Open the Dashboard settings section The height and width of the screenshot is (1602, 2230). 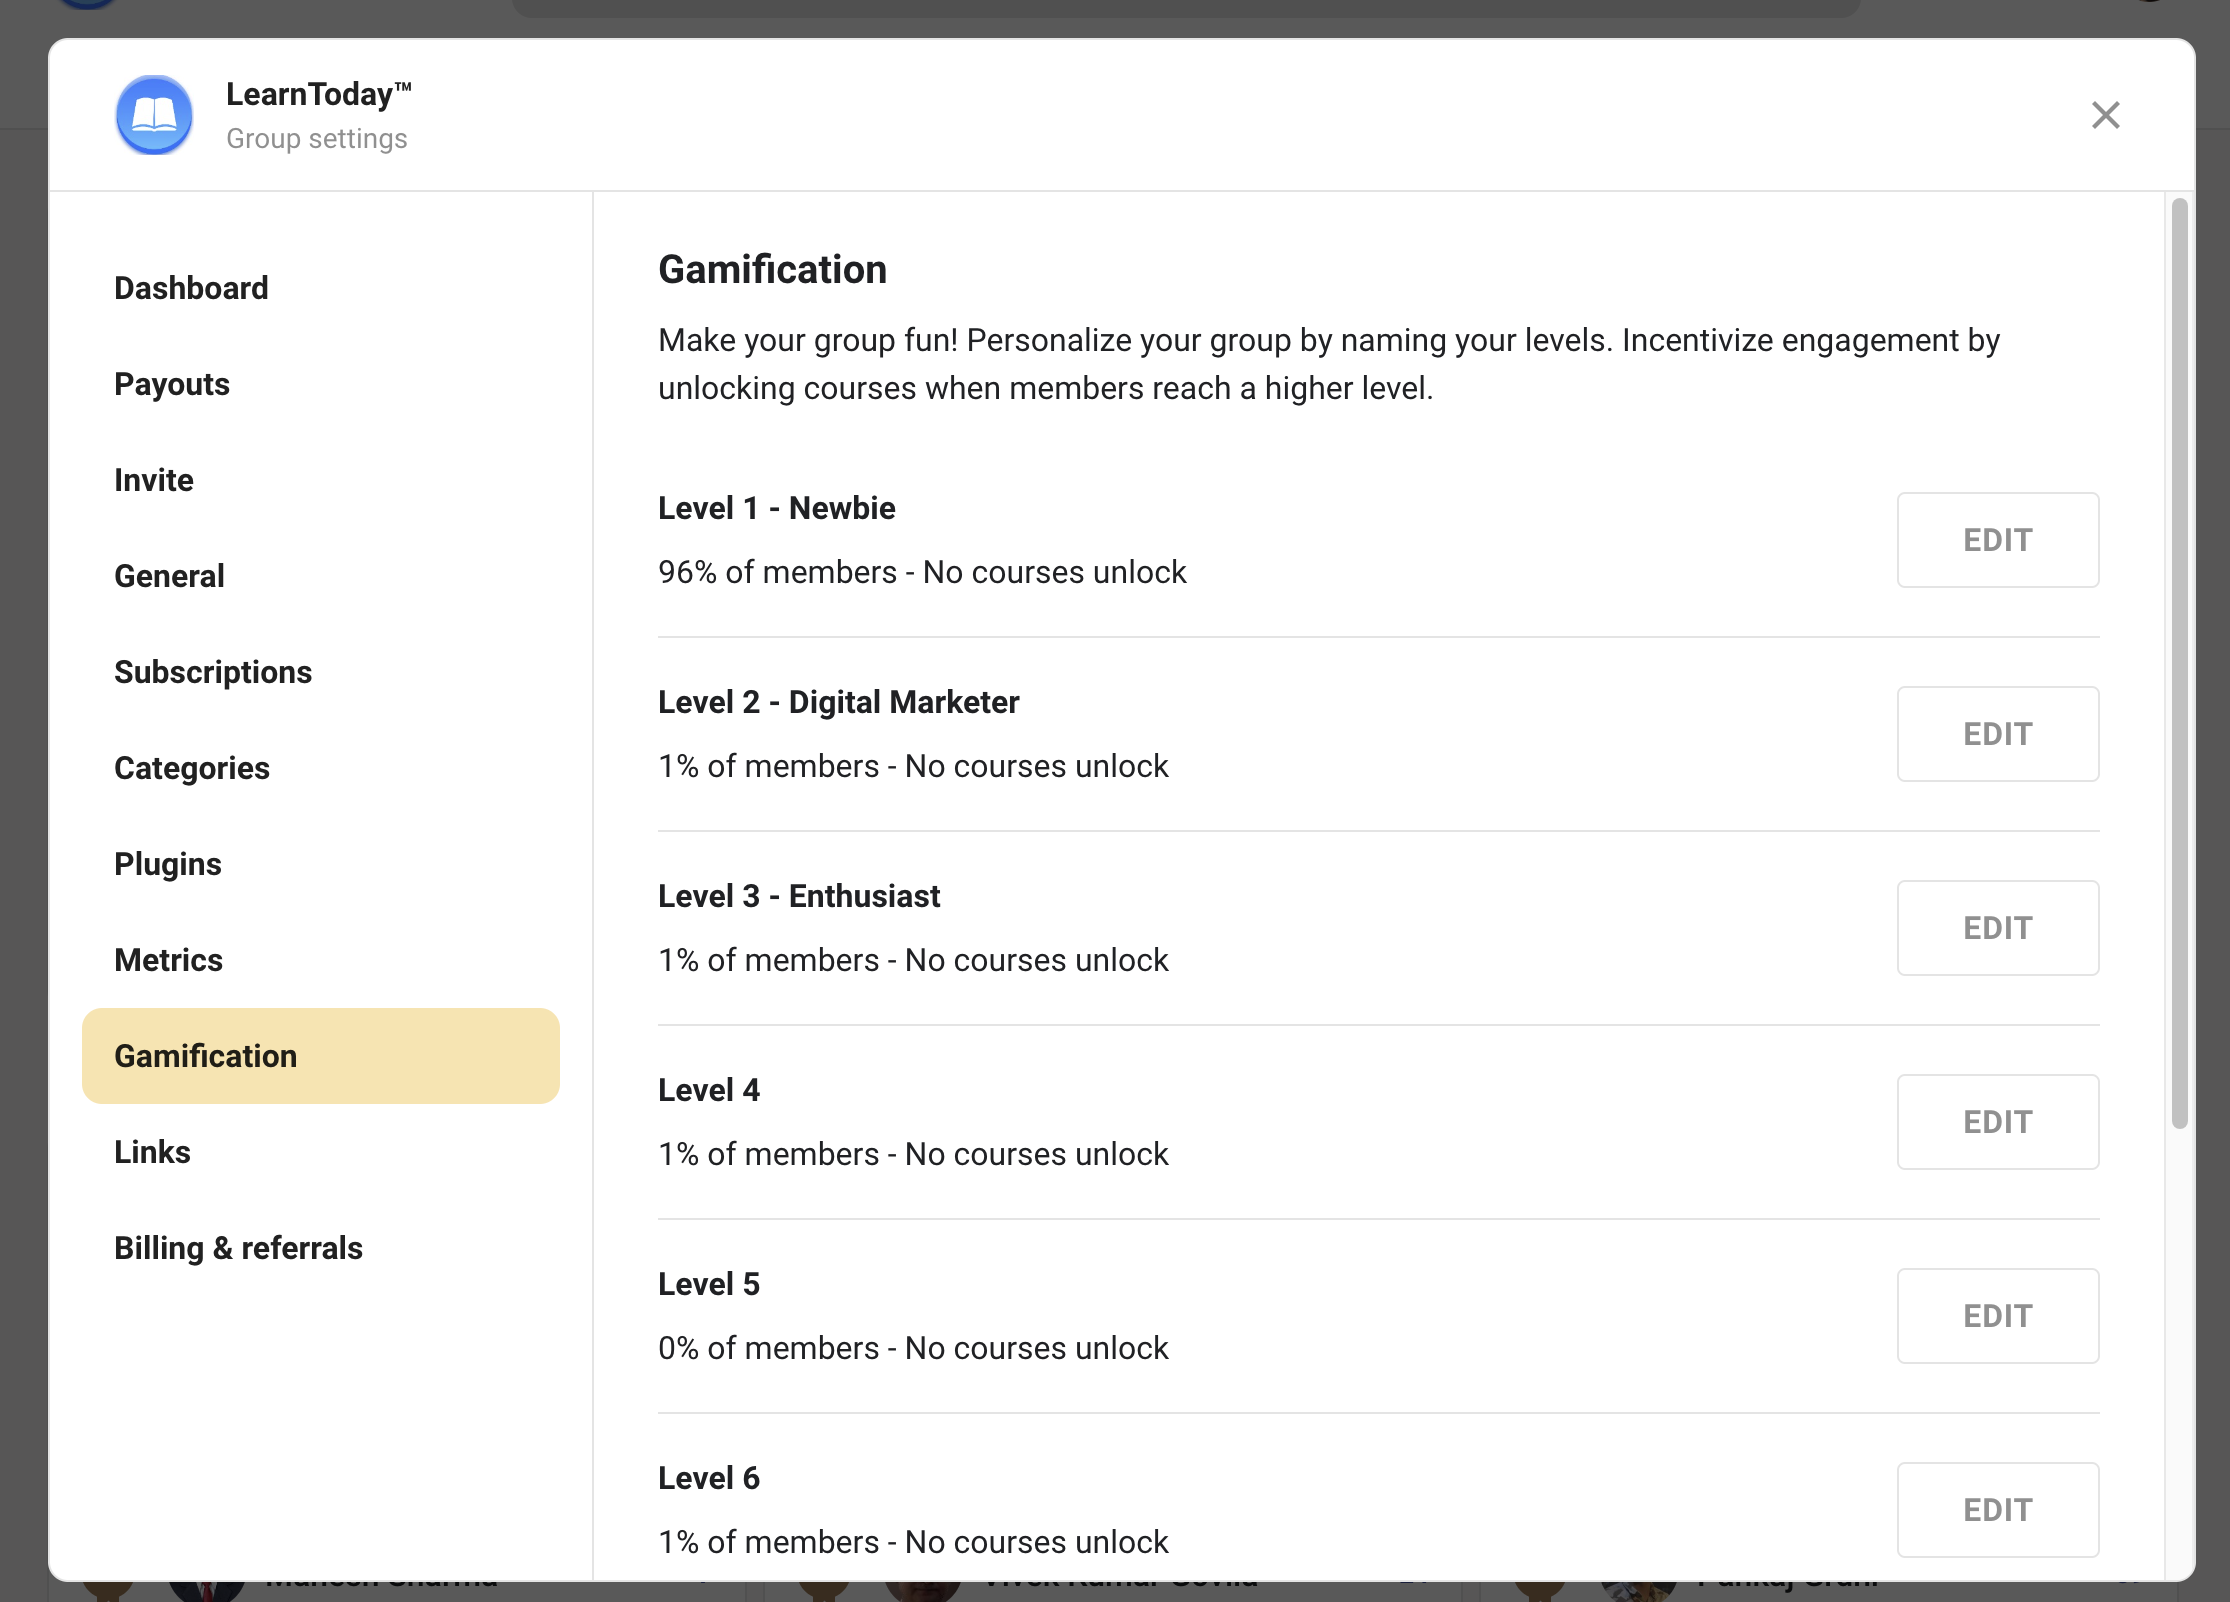point(191,288)
